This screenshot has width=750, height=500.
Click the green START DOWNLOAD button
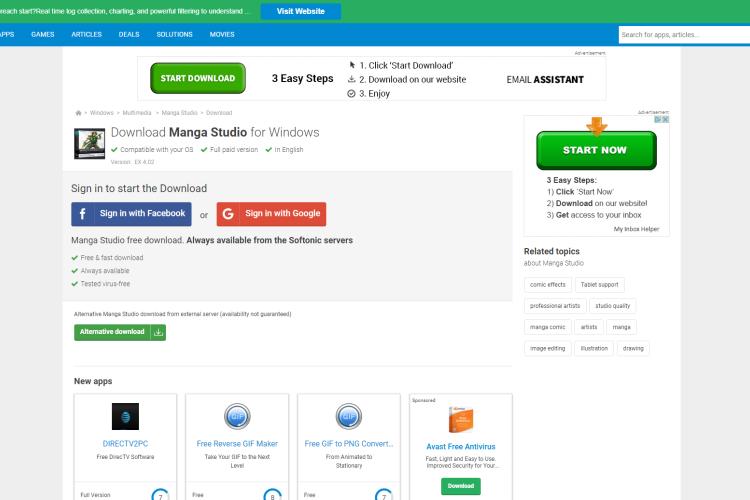click(x=198, y=78)
